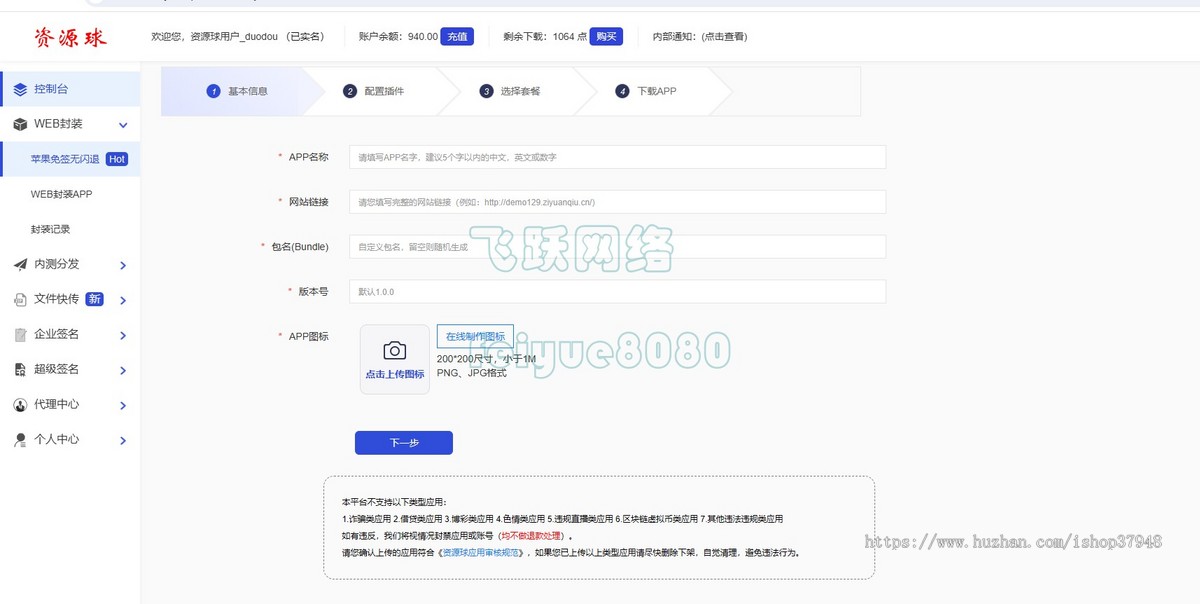
Task: Click the 充值 recharge button
Action: pos(457,36)
